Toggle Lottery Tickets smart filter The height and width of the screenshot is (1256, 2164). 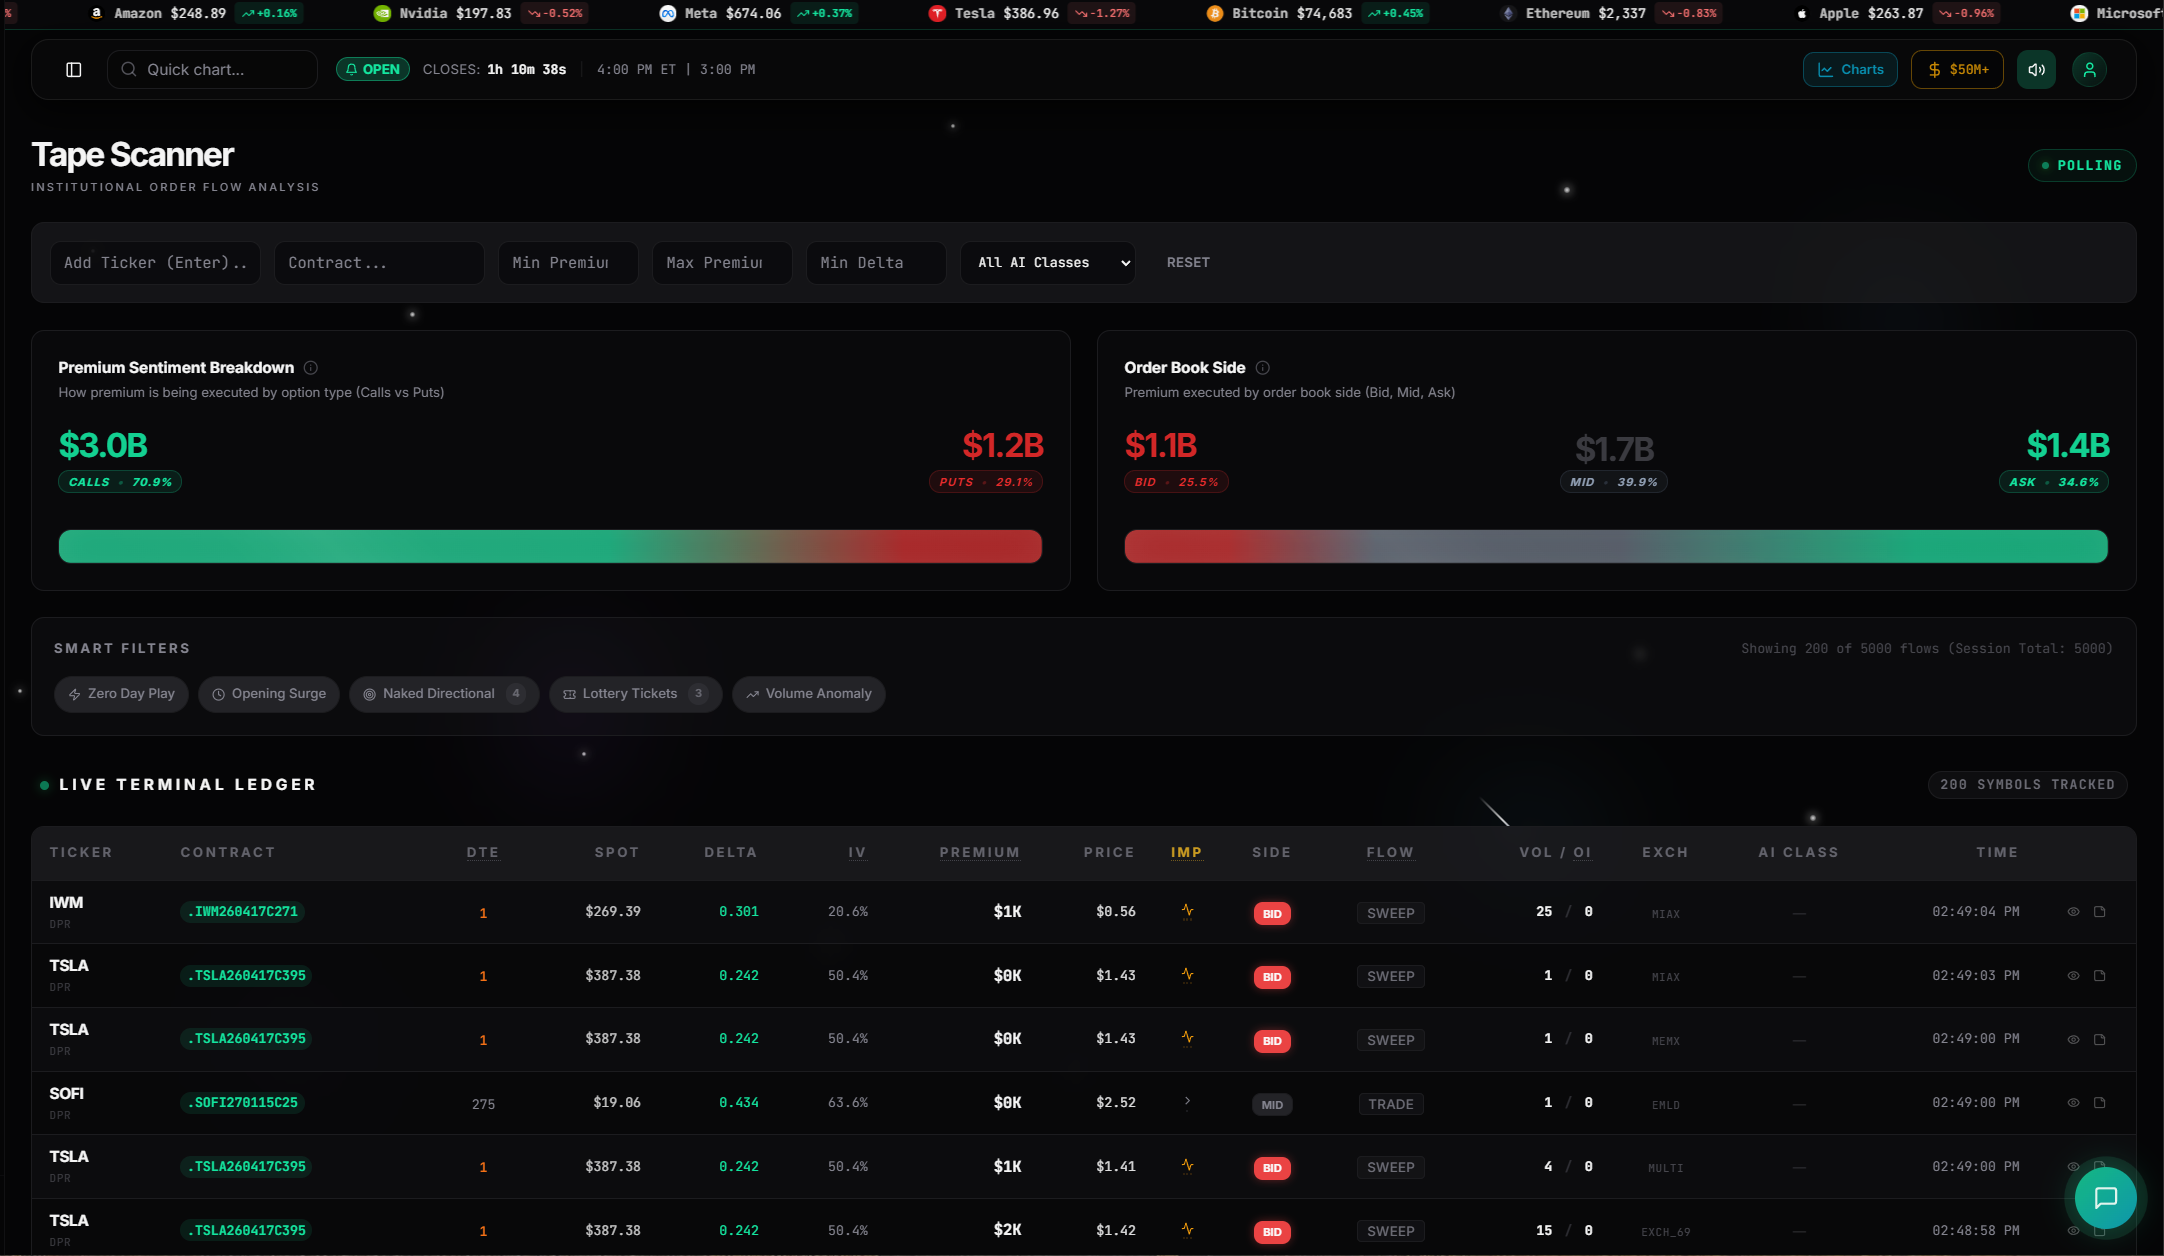click(x=635, y=694)
